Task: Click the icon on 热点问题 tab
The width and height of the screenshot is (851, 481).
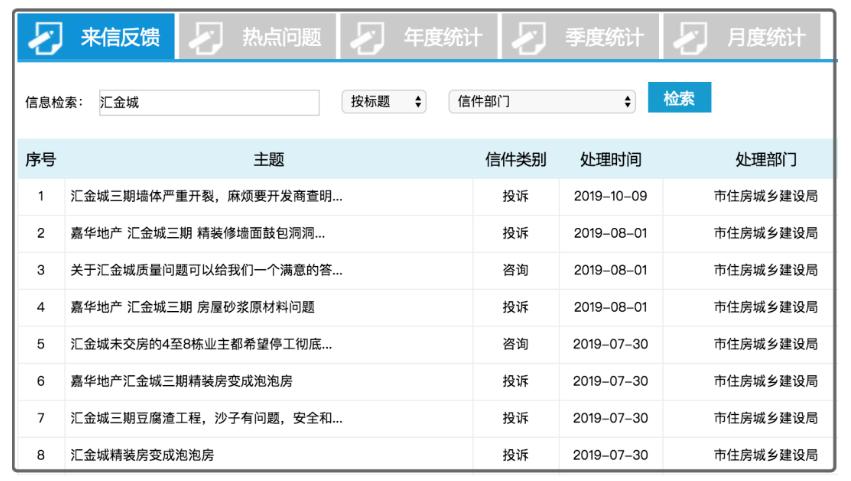Action: click(x=206, y=37)
